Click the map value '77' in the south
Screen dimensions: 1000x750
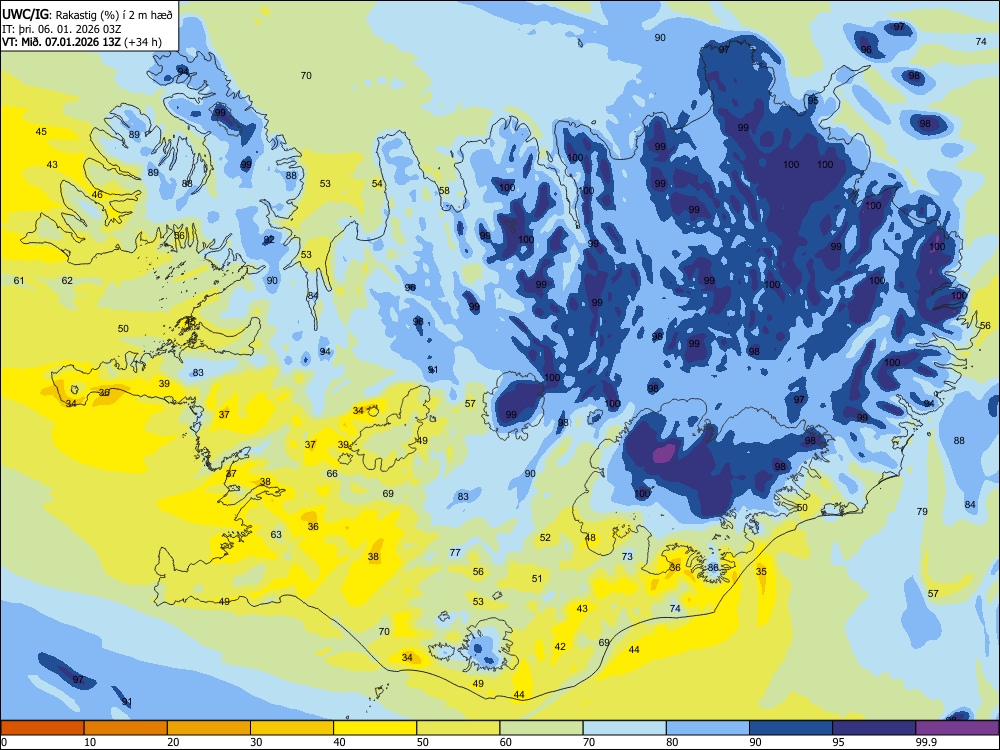tap(455, 552)
